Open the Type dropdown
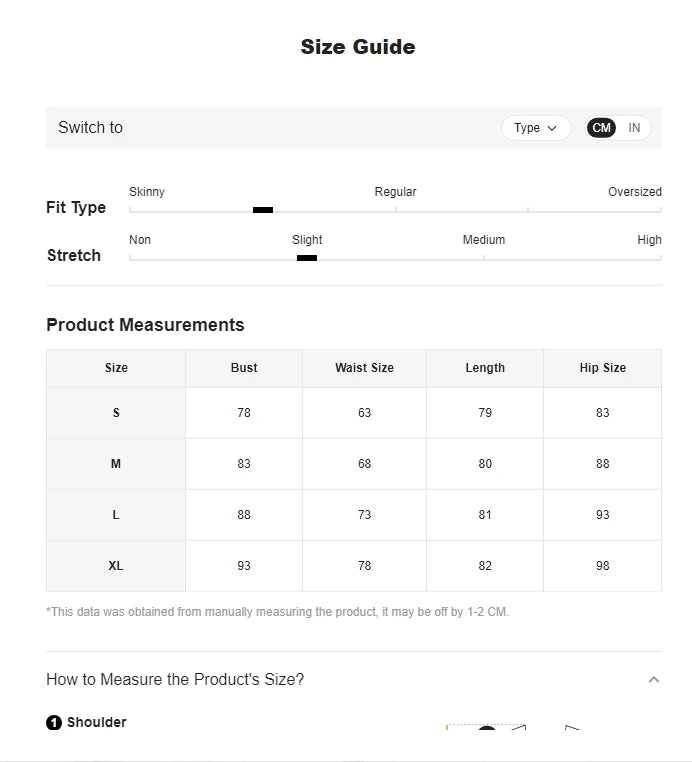This screenshot has height=762, width=692. pyautogui.click(x=536, y=128)
